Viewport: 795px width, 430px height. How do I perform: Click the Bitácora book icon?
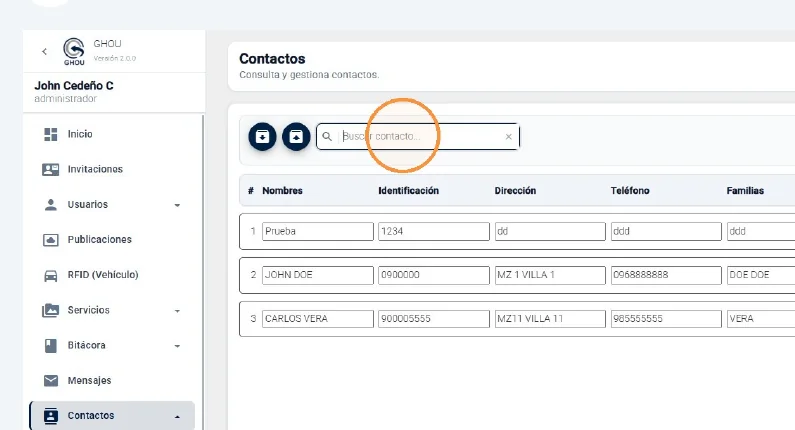(51, 345)
